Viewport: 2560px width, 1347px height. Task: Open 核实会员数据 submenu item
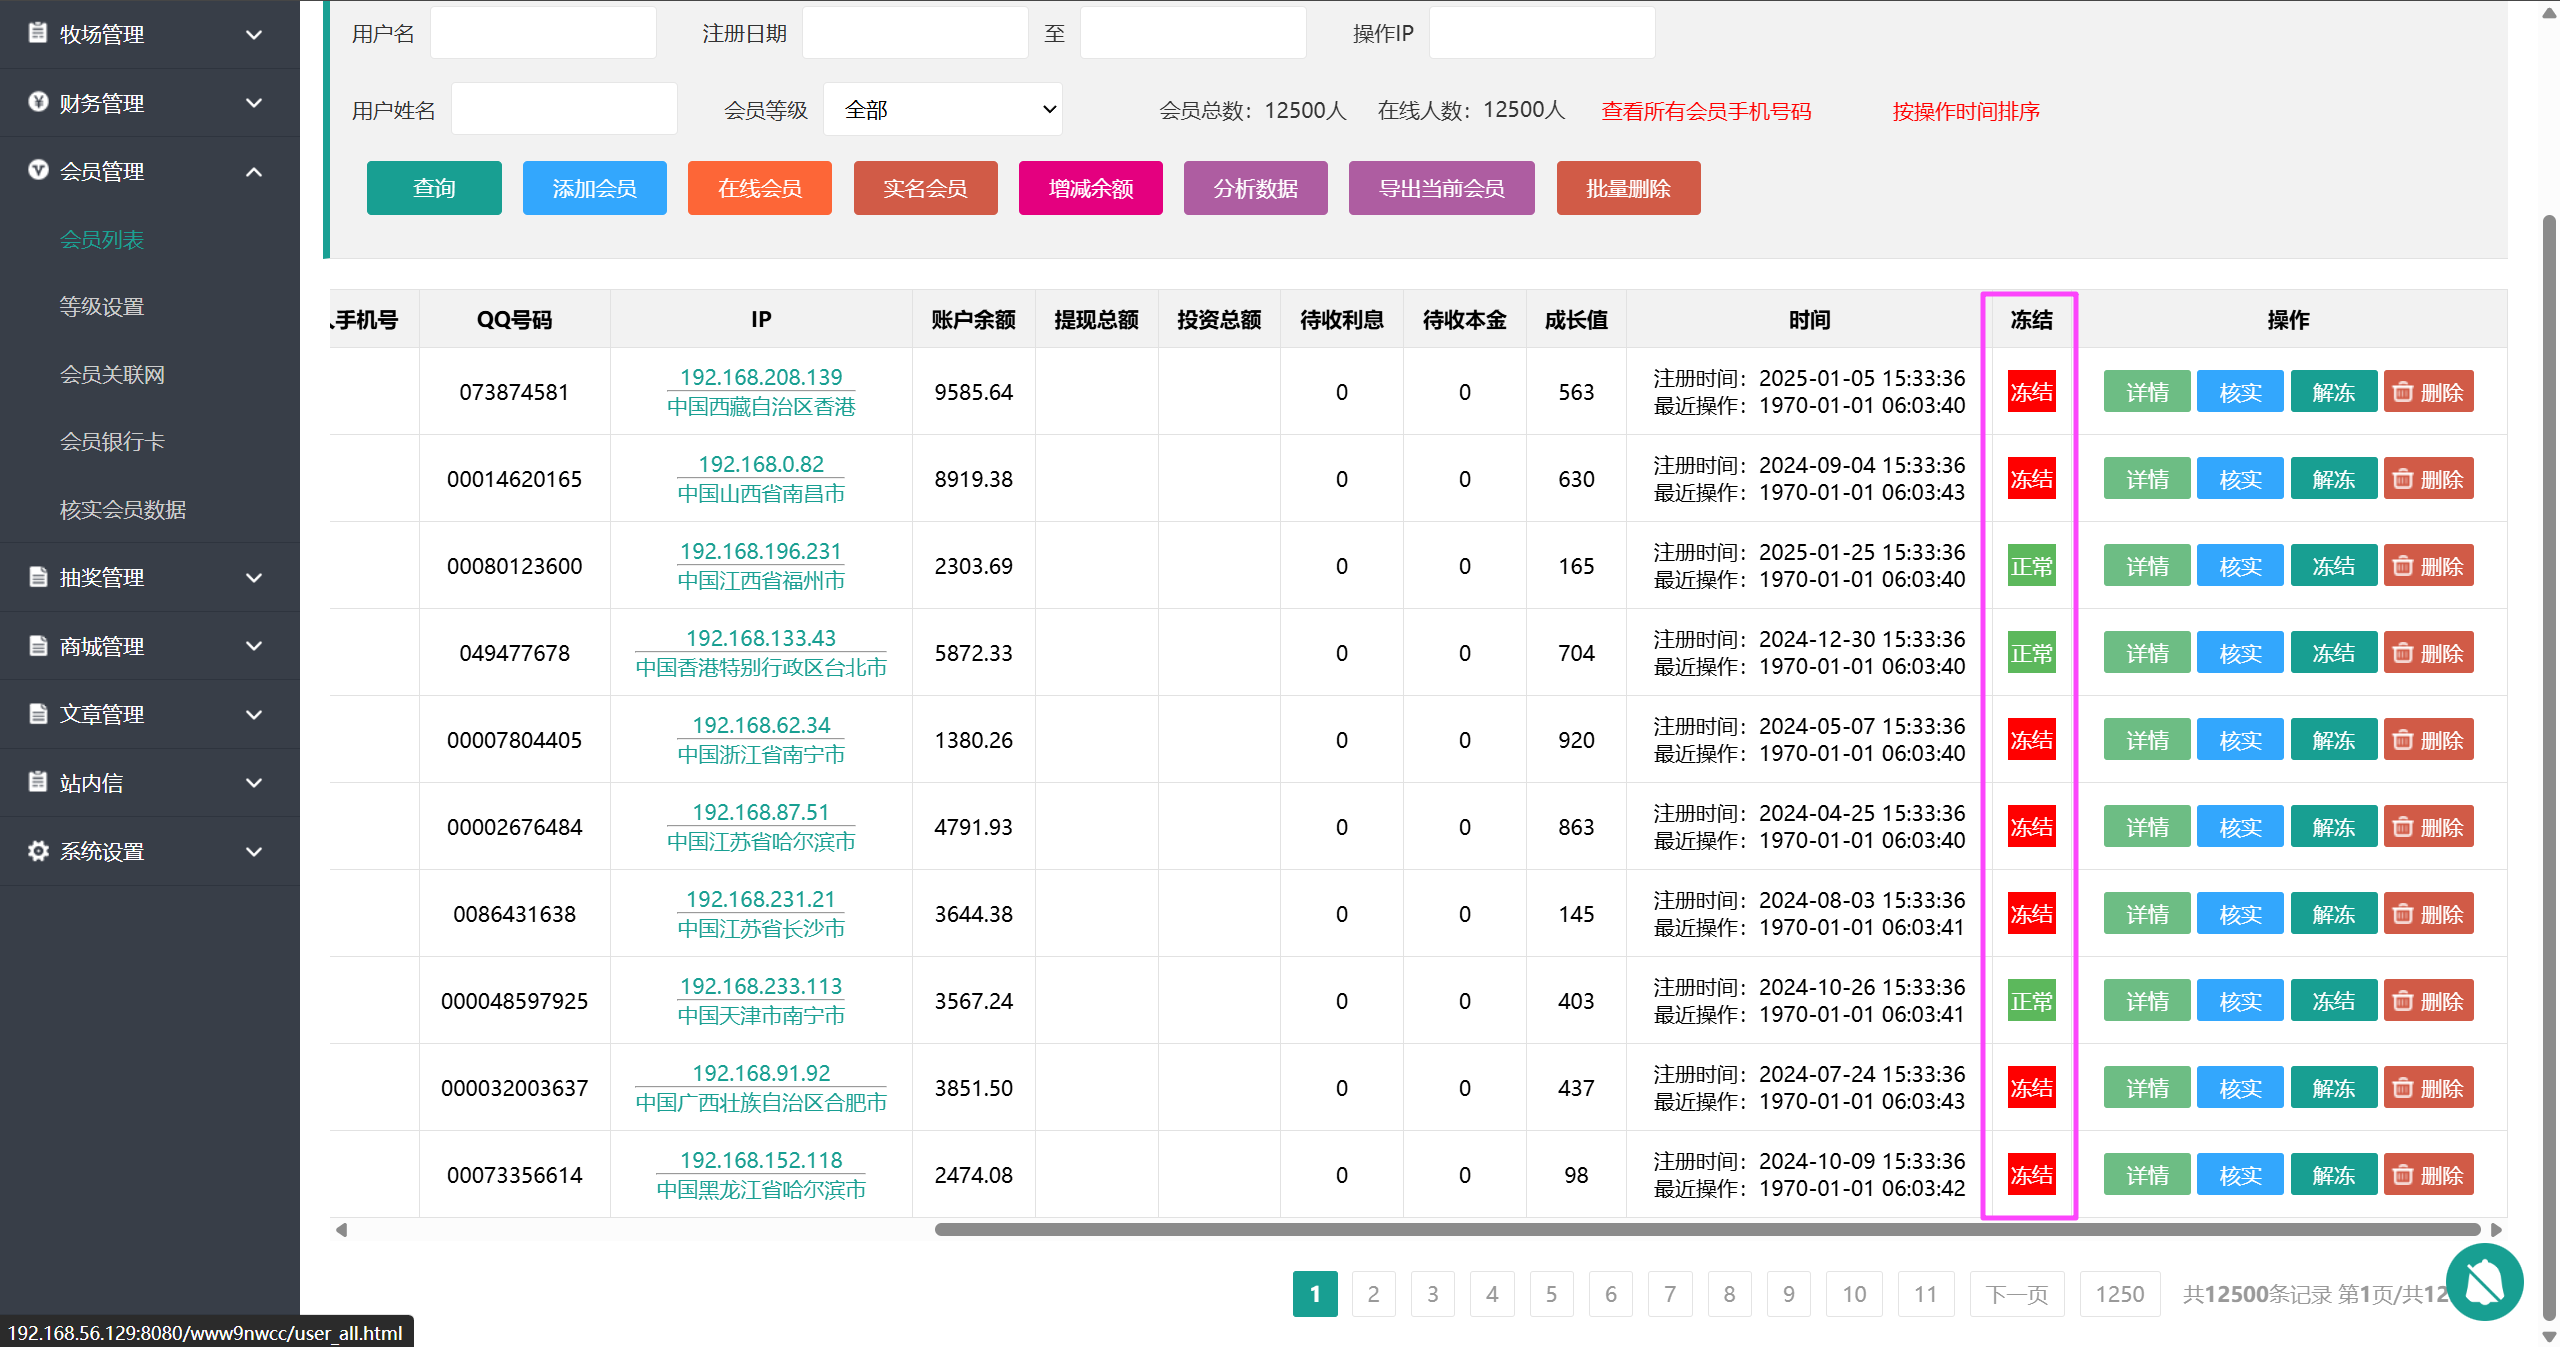tap(123, 509)
